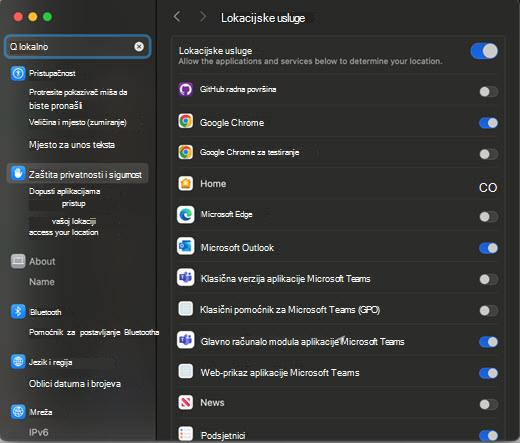This screenshot has height=443, width=520.
Task: Enable location for GitHub radna površina
Action: [x=489, y=91]
